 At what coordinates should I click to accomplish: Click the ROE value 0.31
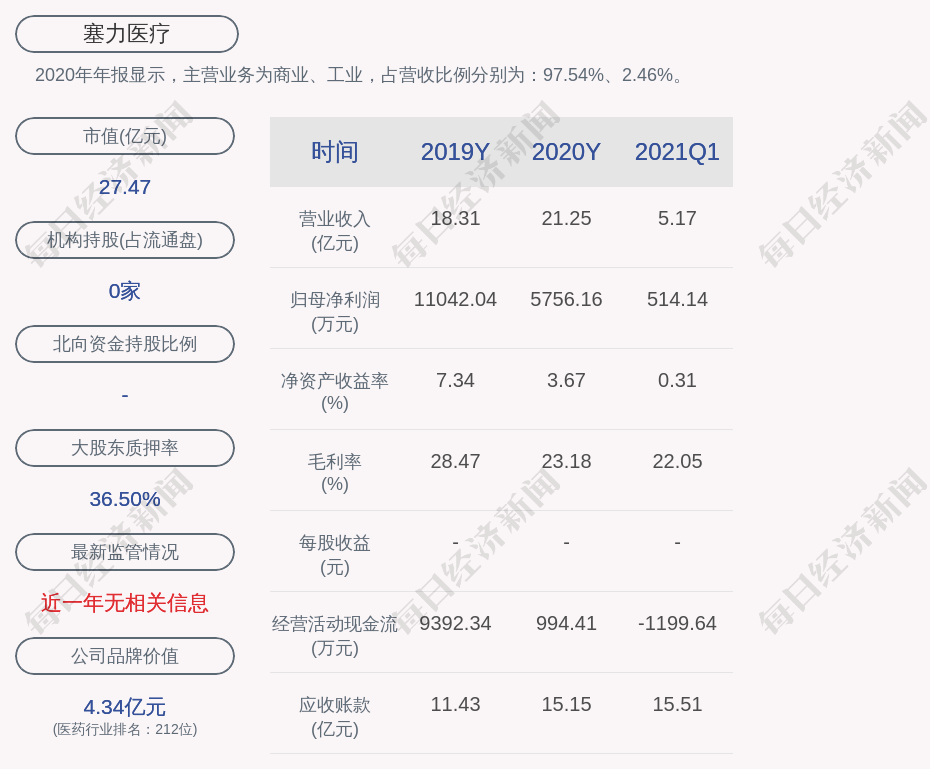coord(677,380)
